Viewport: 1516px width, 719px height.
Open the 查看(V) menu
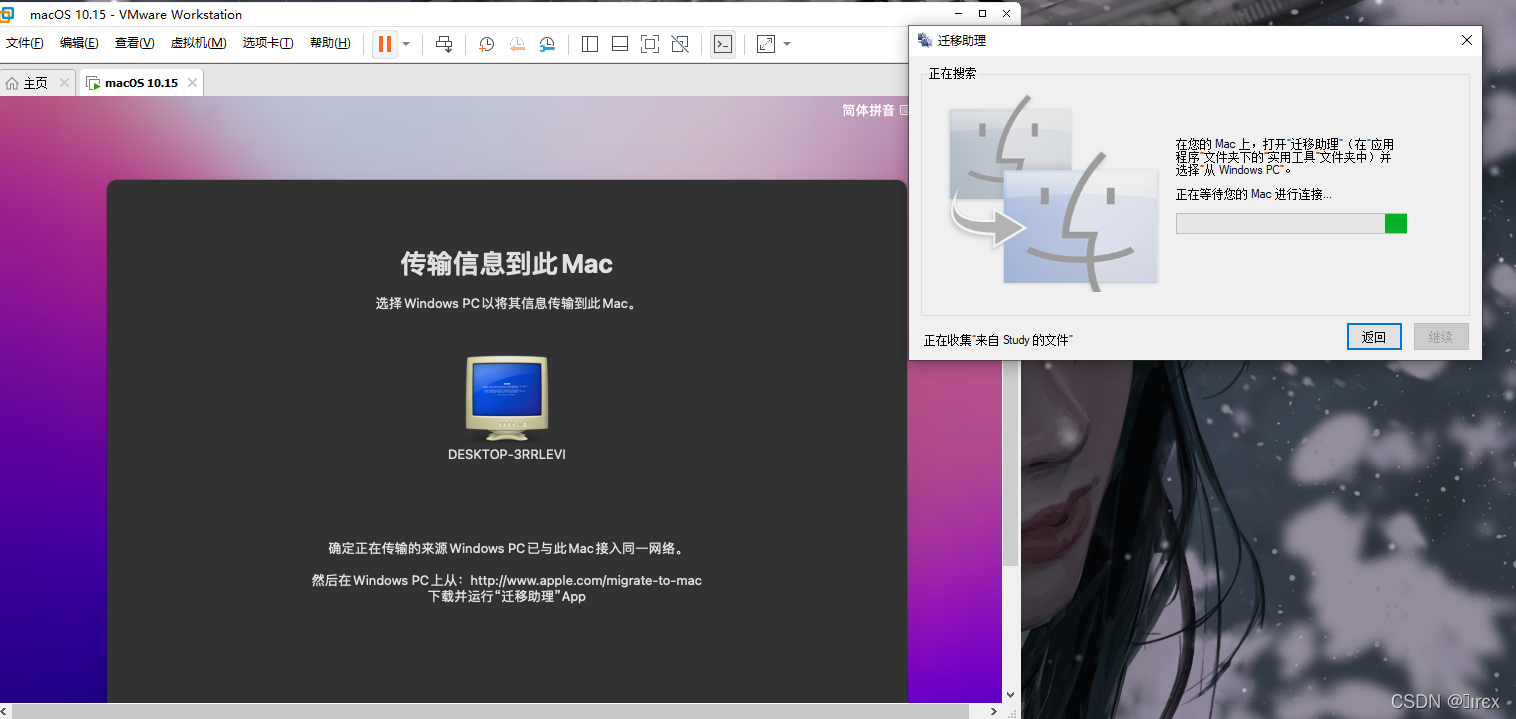point(134,43)
